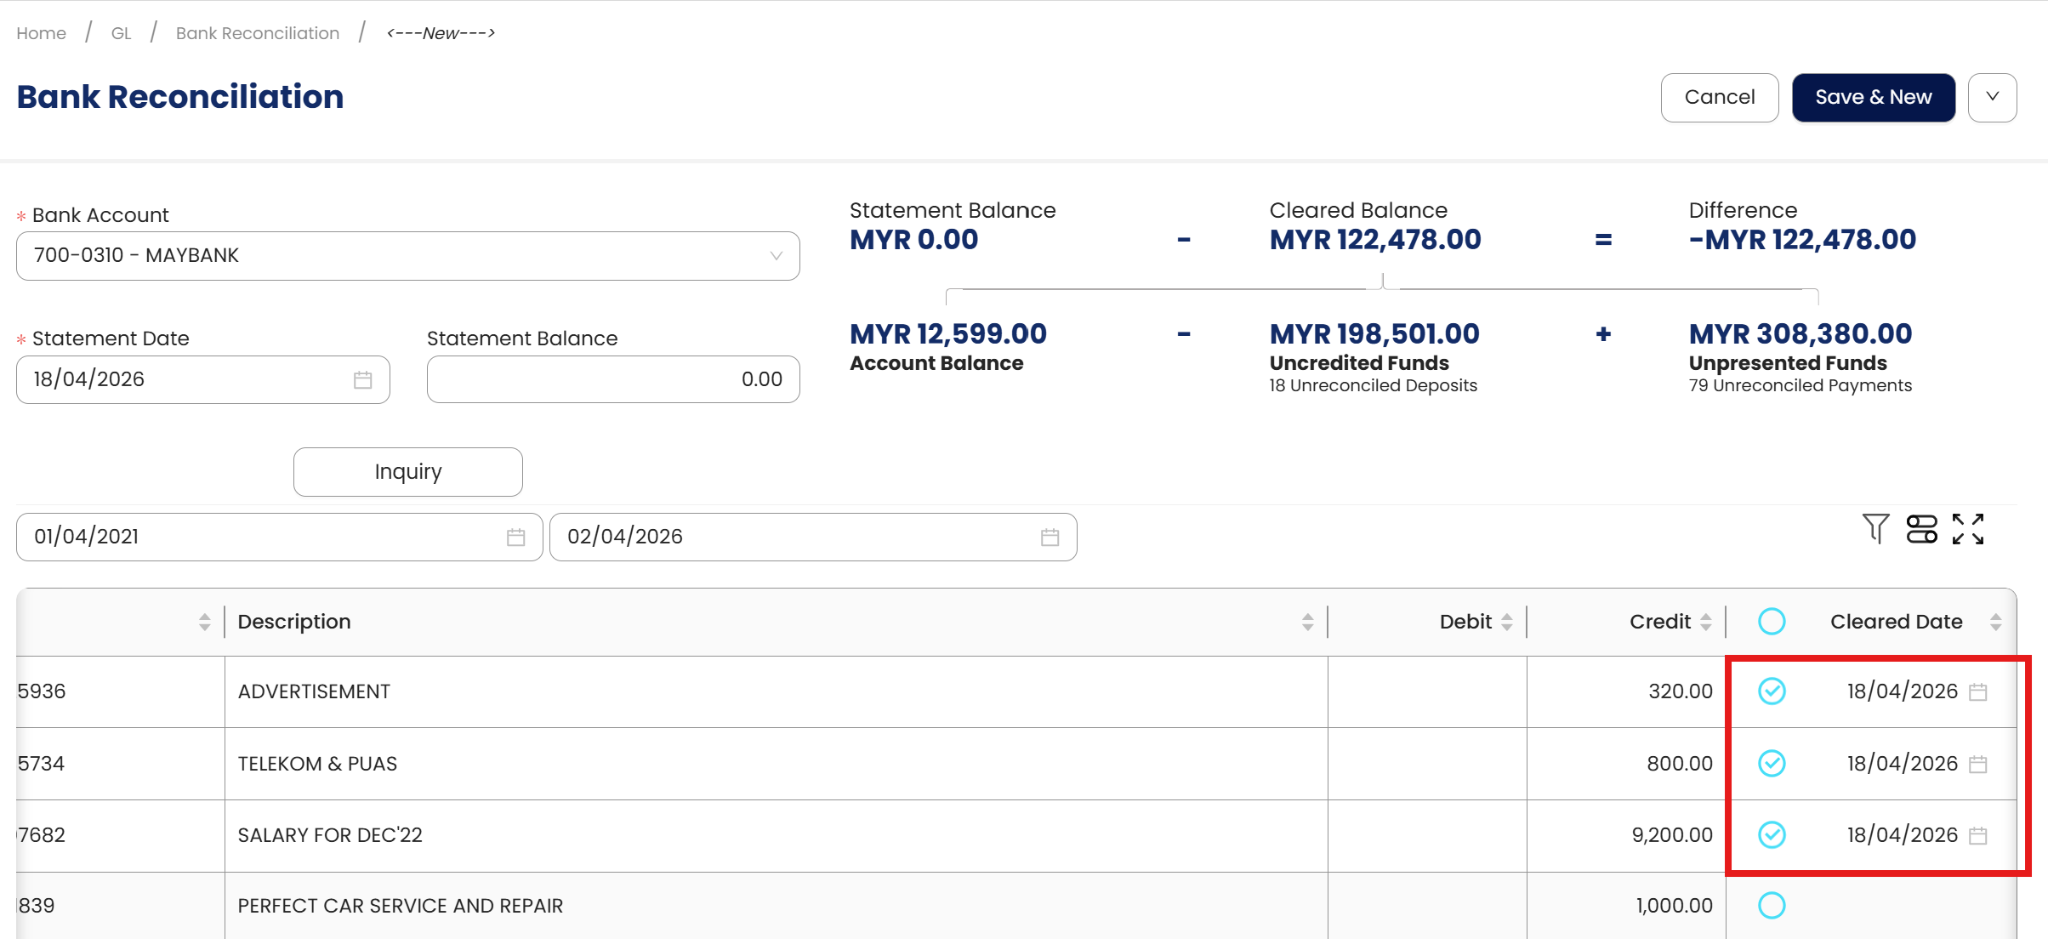Click the column settings toggle icon

click(1922, 528)
